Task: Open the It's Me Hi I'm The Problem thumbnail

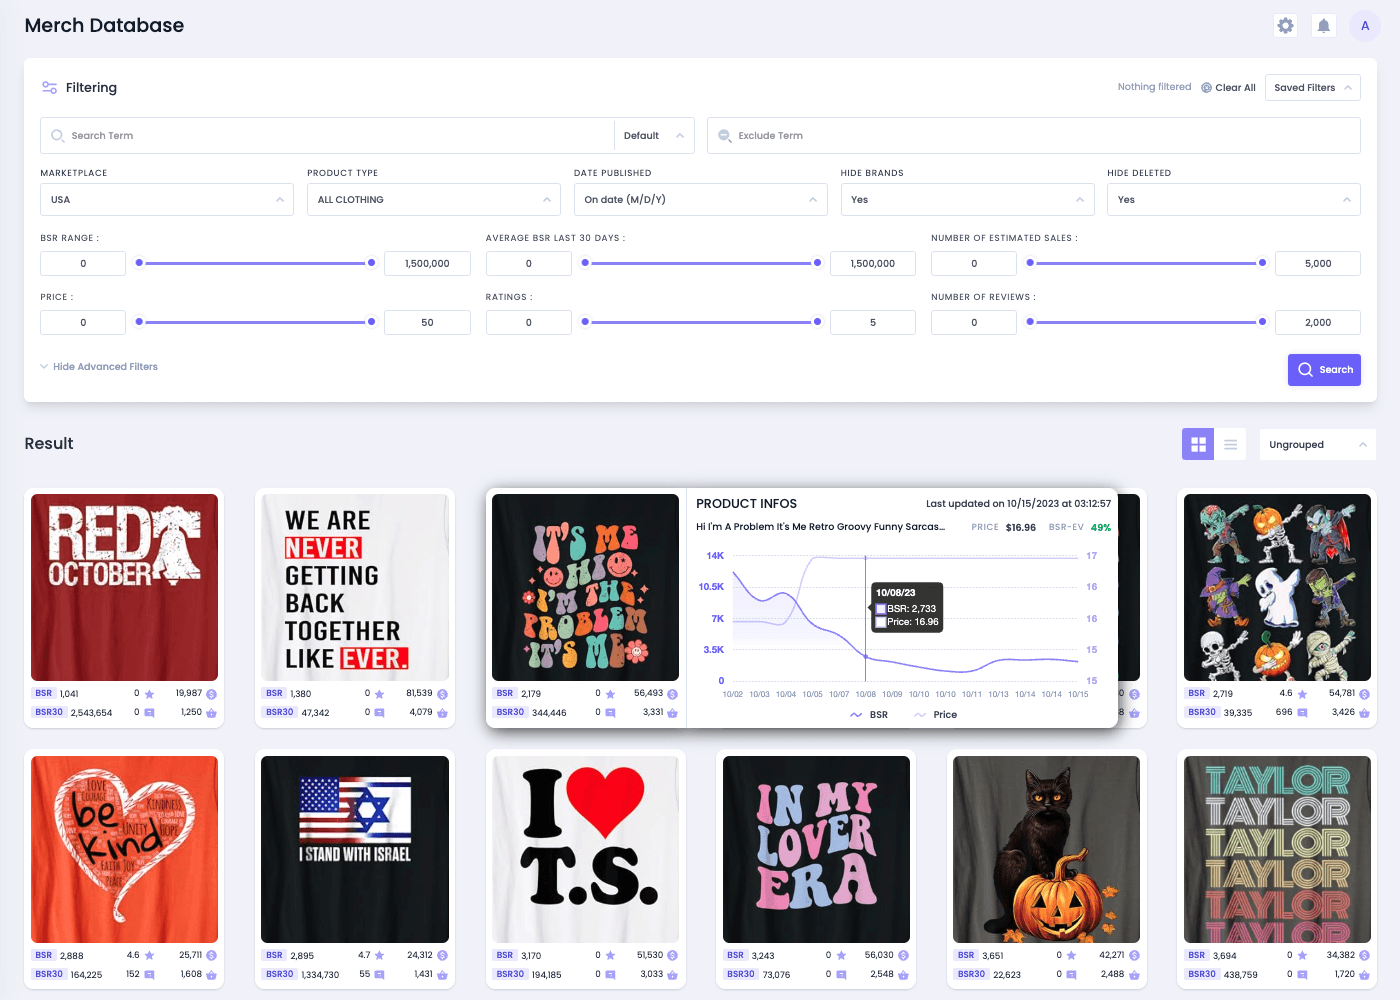Action: coord(586,588)
